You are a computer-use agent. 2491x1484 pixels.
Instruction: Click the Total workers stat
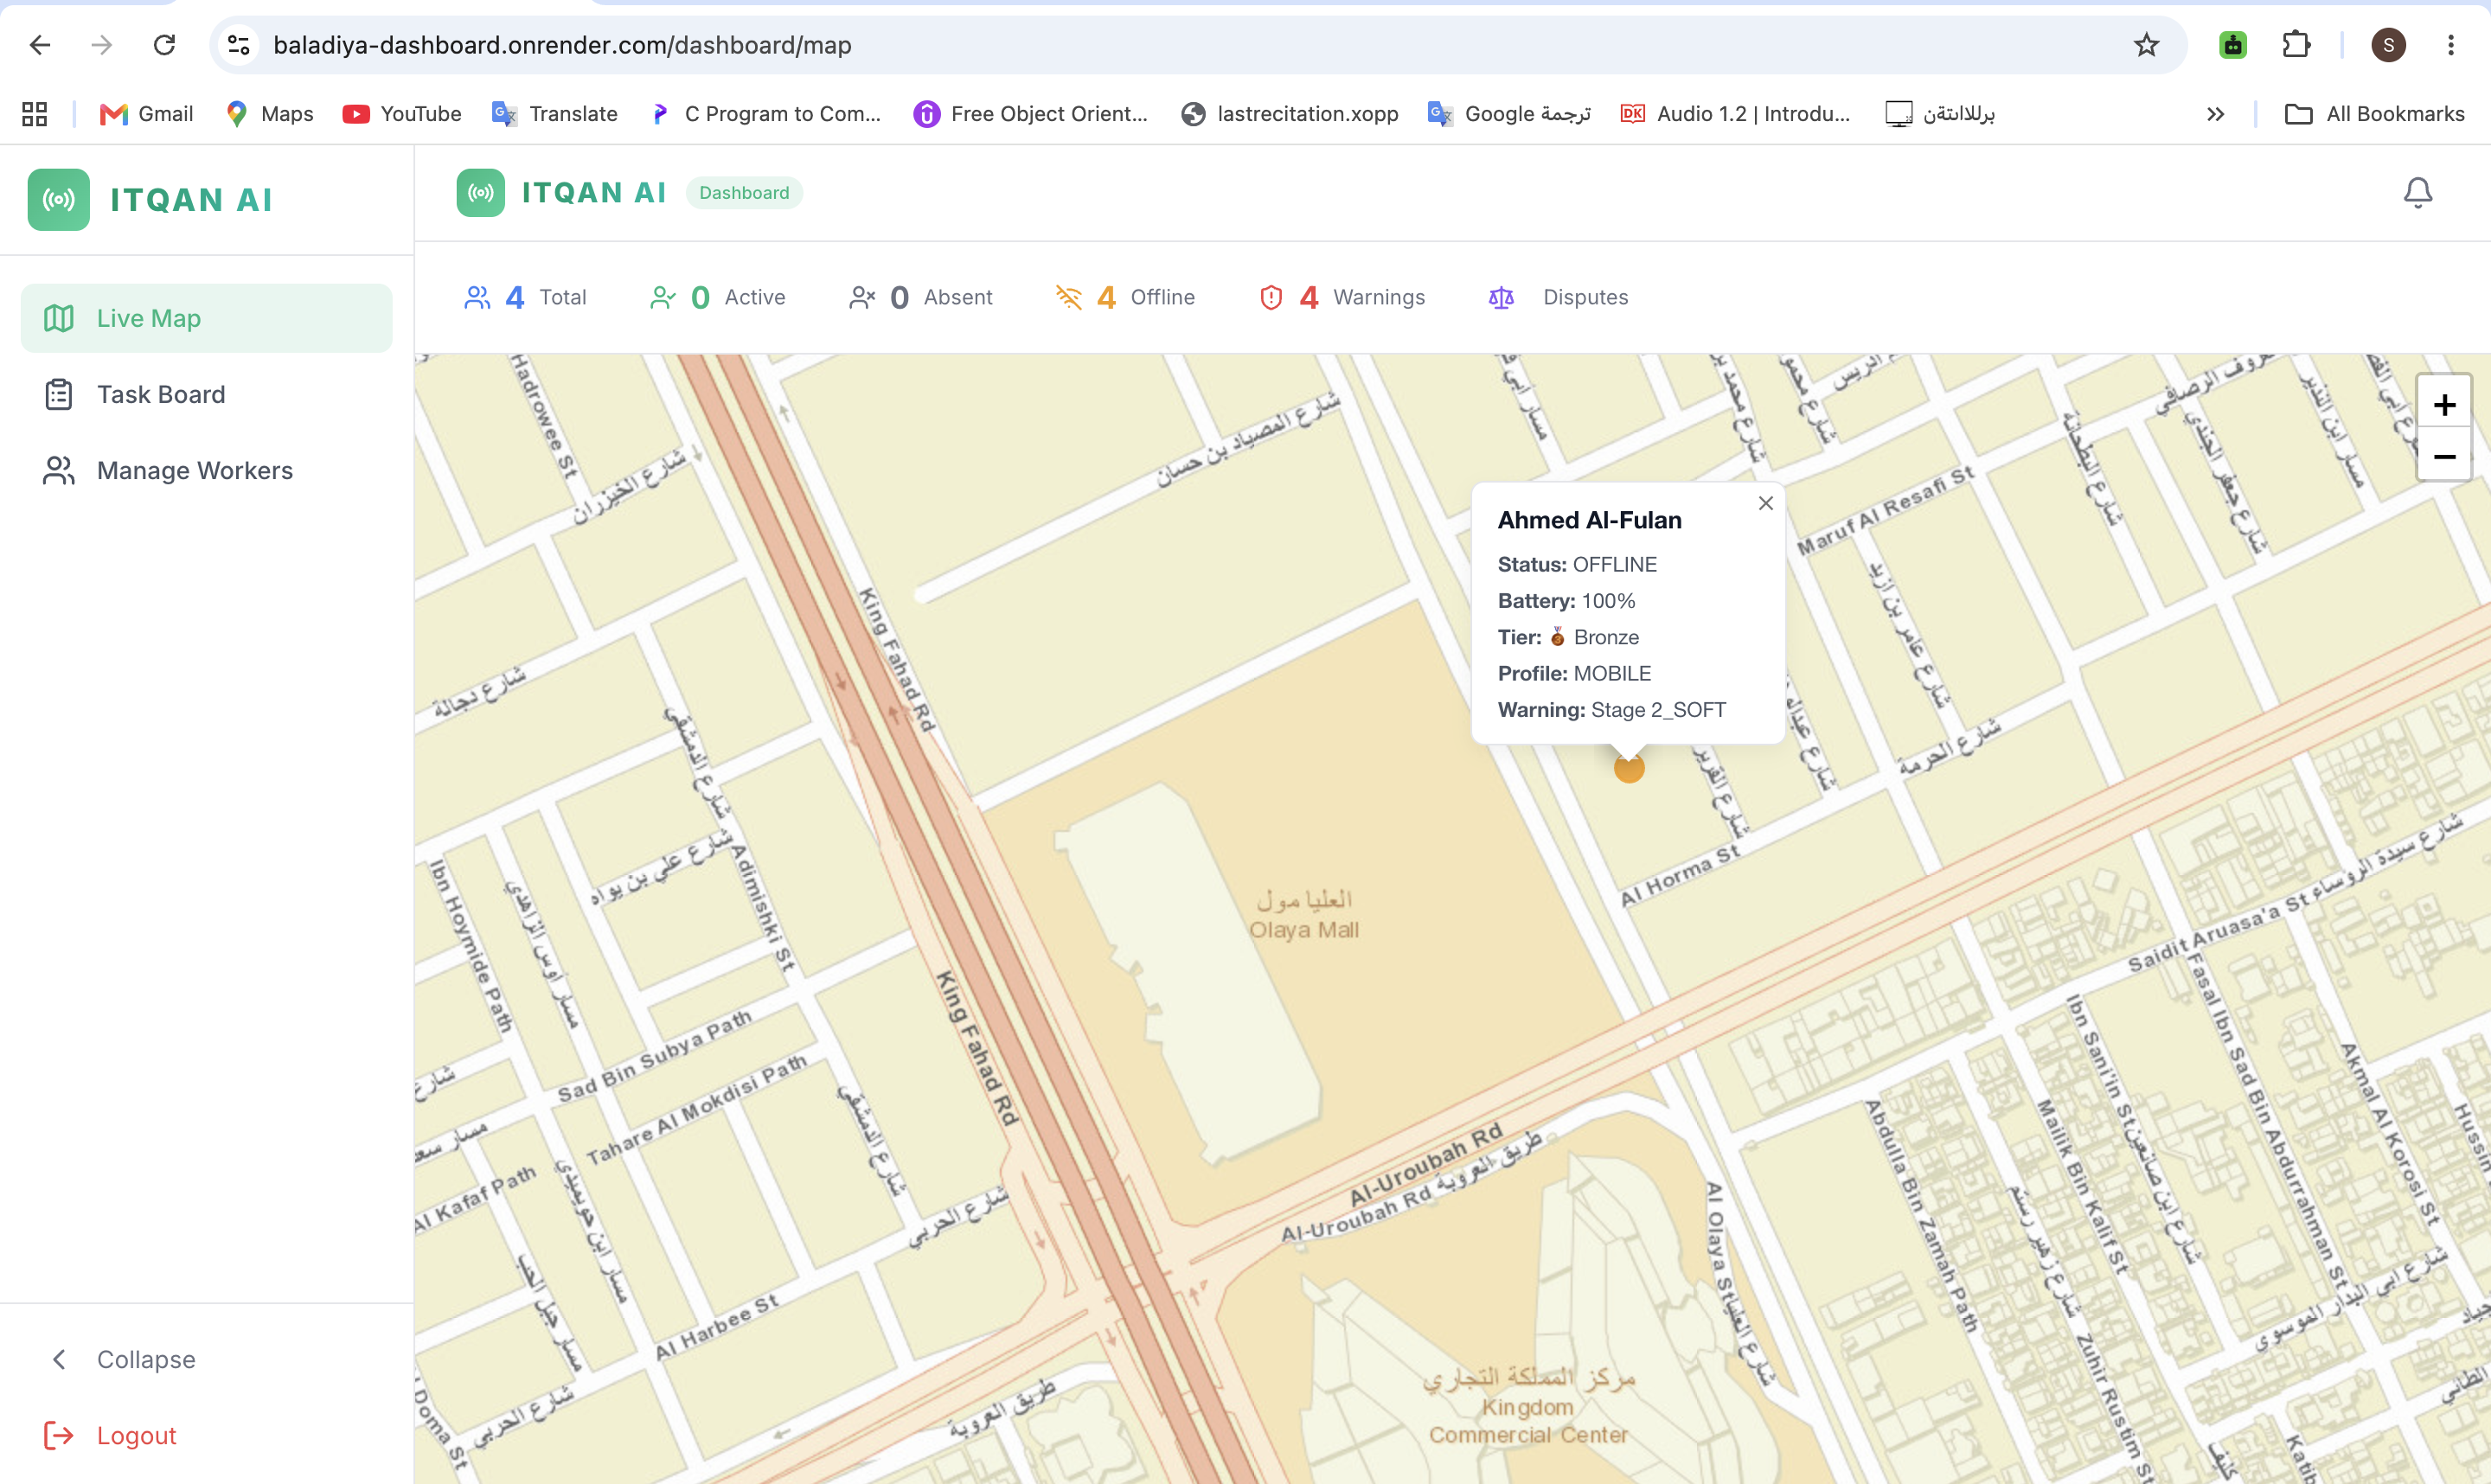(525, 297)
